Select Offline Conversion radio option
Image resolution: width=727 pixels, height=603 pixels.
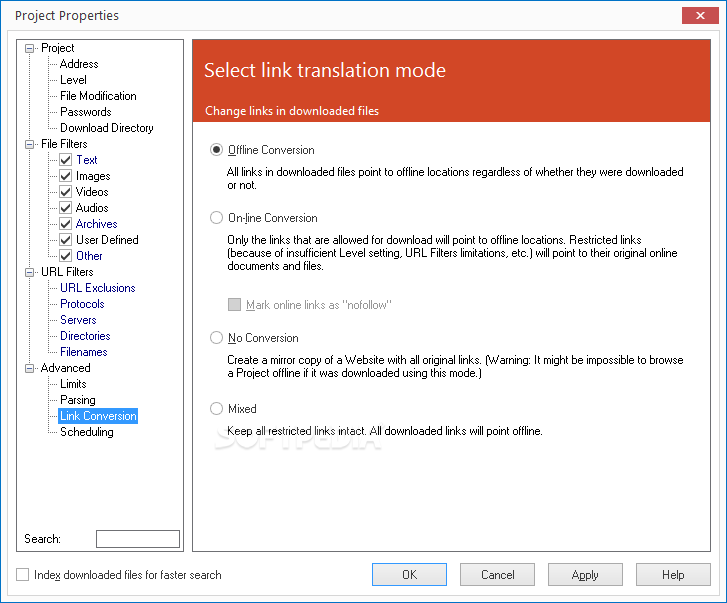[217, 150]
